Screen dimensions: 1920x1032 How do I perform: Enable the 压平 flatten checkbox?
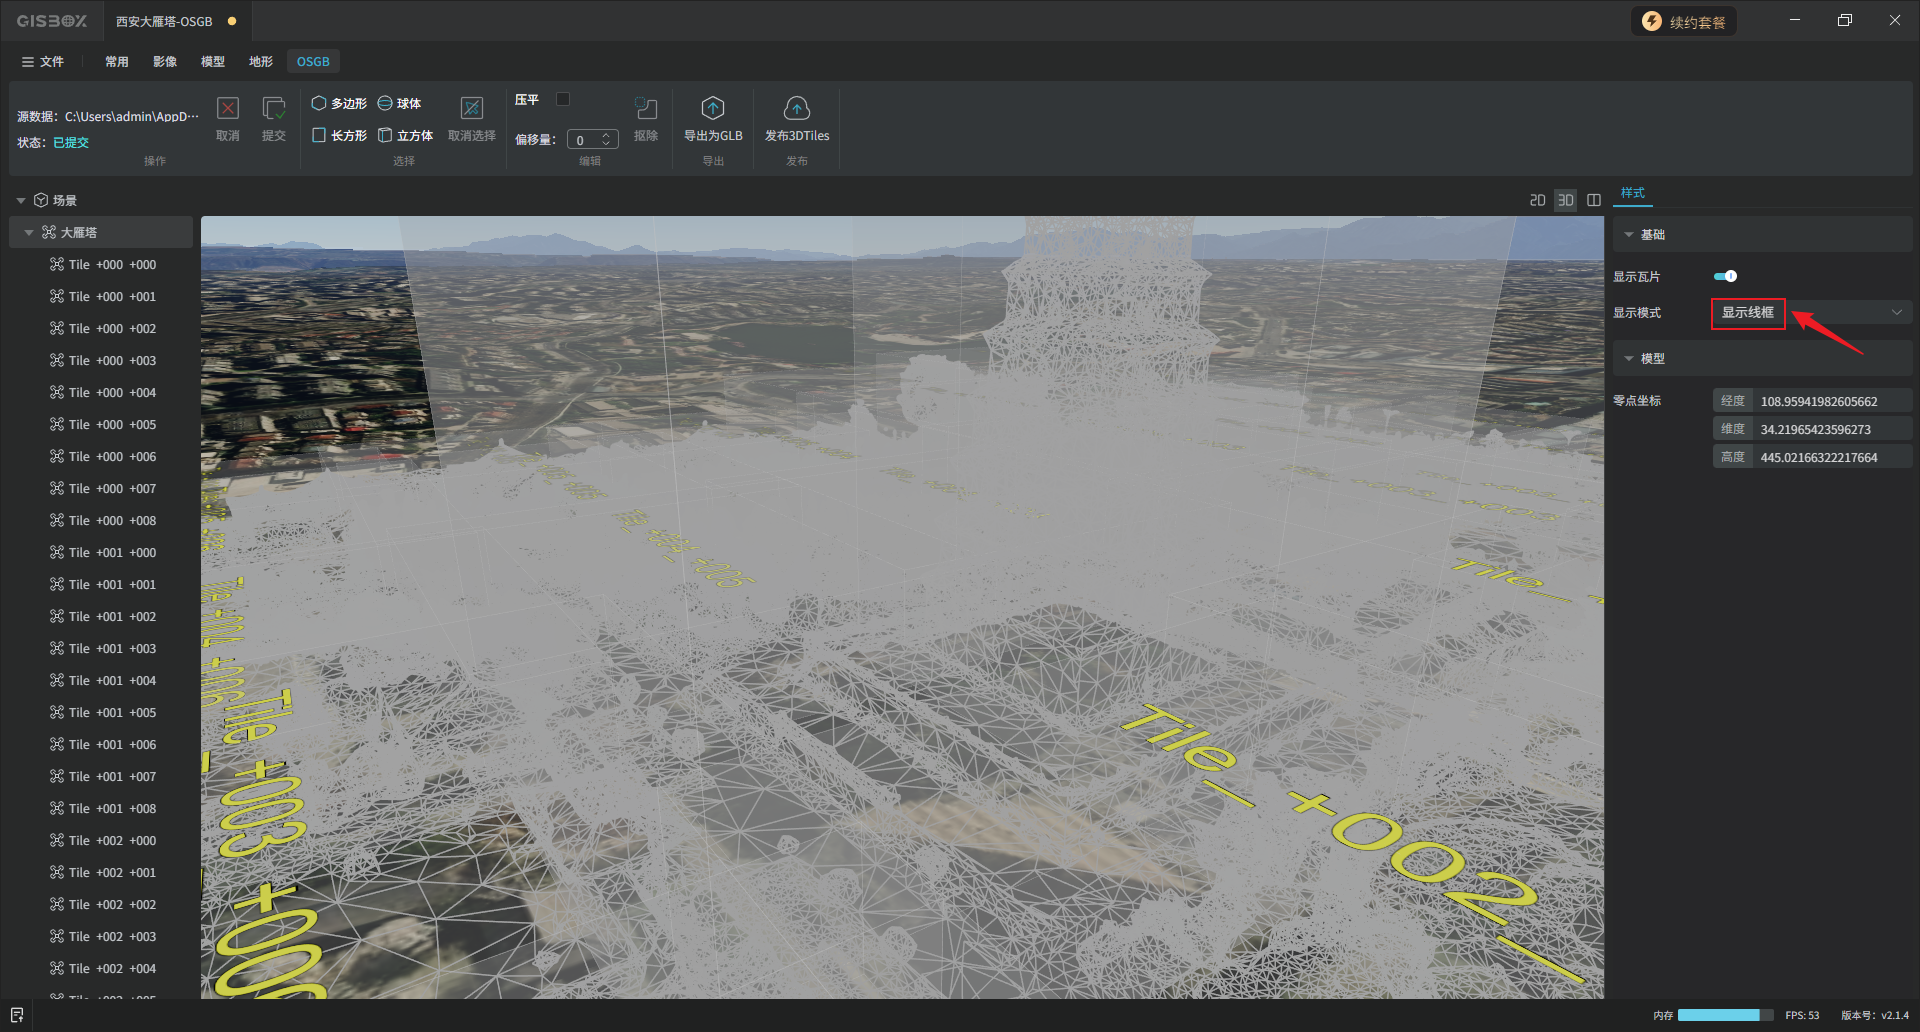click(563, 99)
